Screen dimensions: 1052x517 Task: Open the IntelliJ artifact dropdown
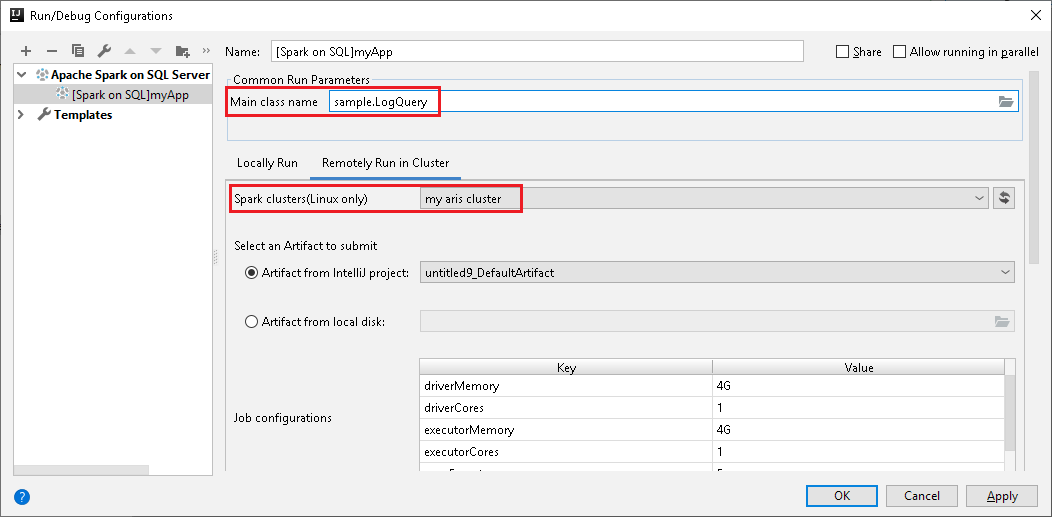(x=717, y=273)
